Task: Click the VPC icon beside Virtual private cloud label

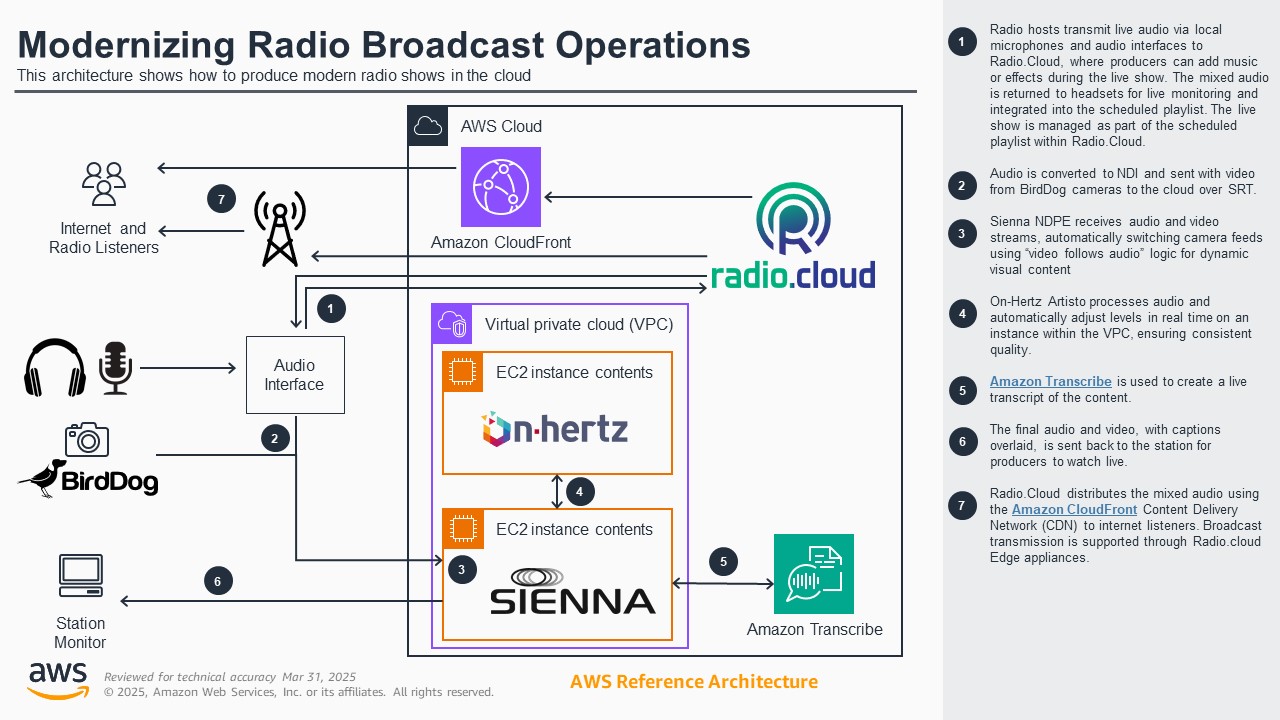Action: [452, 324]
